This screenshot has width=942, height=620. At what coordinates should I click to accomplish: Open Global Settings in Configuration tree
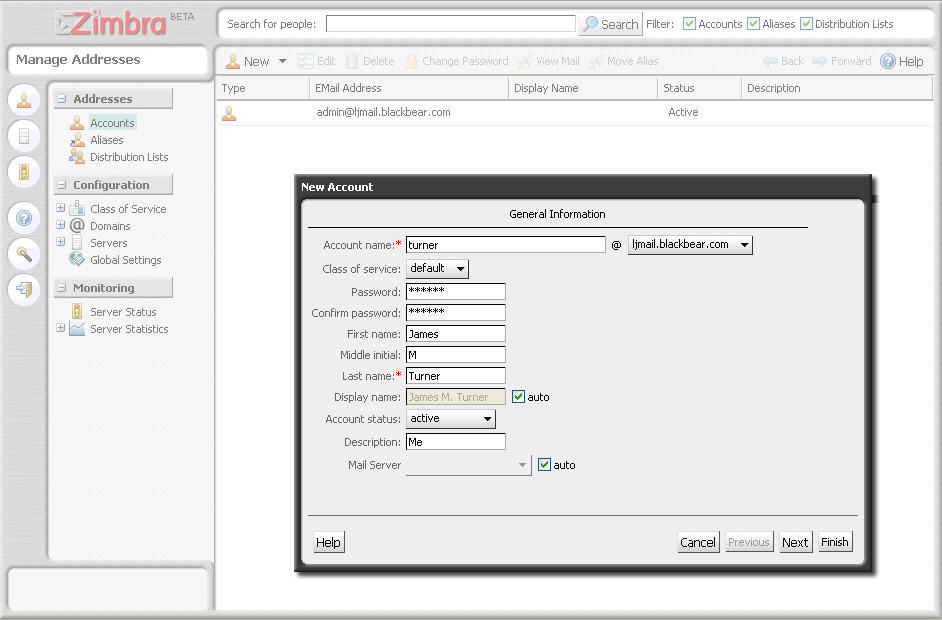(x=125, y=260)
